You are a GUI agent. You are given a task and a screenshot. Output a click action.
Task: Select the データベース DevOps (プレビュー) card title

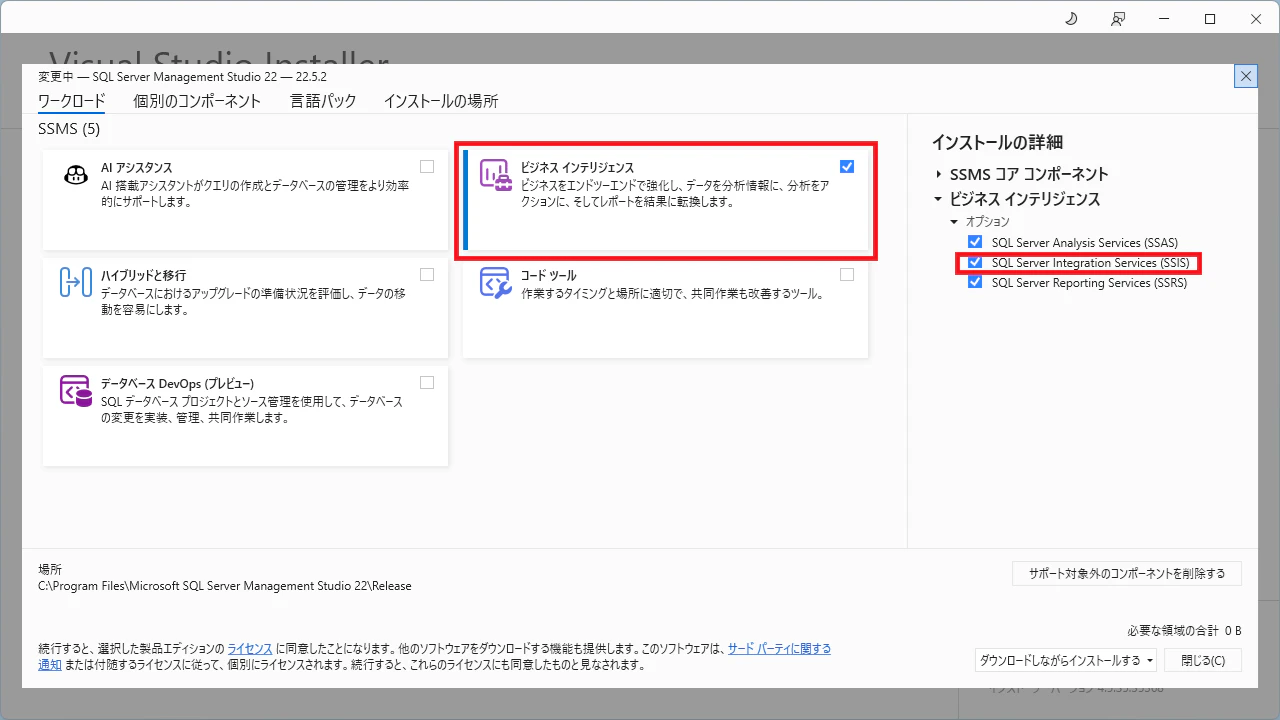[x=178, y=383]
